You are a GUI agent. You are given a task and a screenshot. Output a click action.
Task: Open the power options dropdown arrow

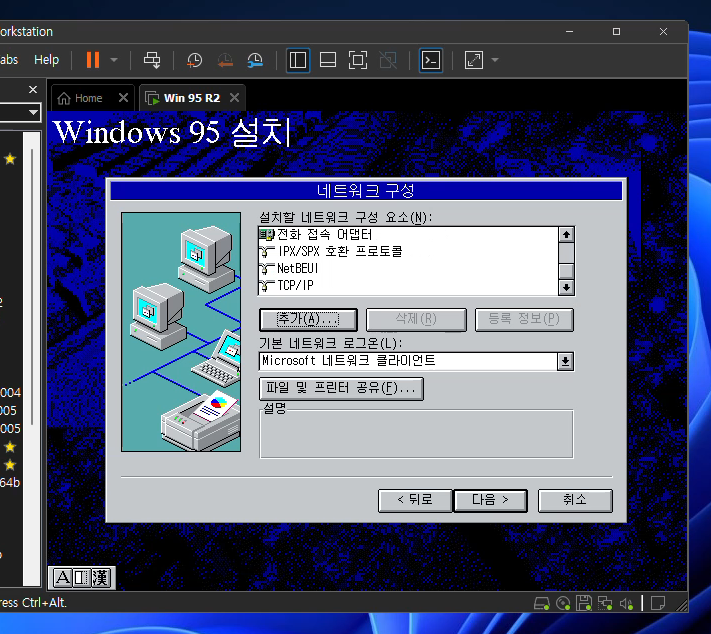pos(114,60)
